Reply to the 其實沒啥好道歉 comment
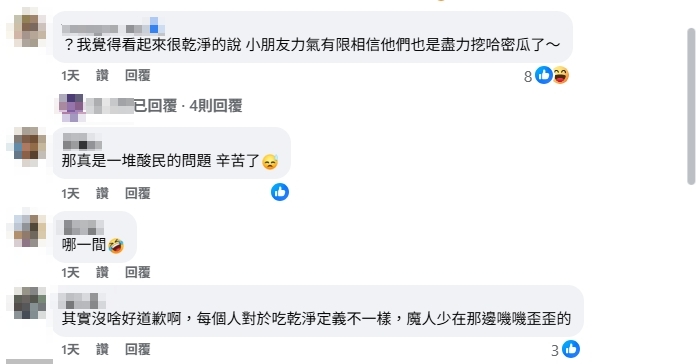Screen dimensions: 696x364 (138, 349)
